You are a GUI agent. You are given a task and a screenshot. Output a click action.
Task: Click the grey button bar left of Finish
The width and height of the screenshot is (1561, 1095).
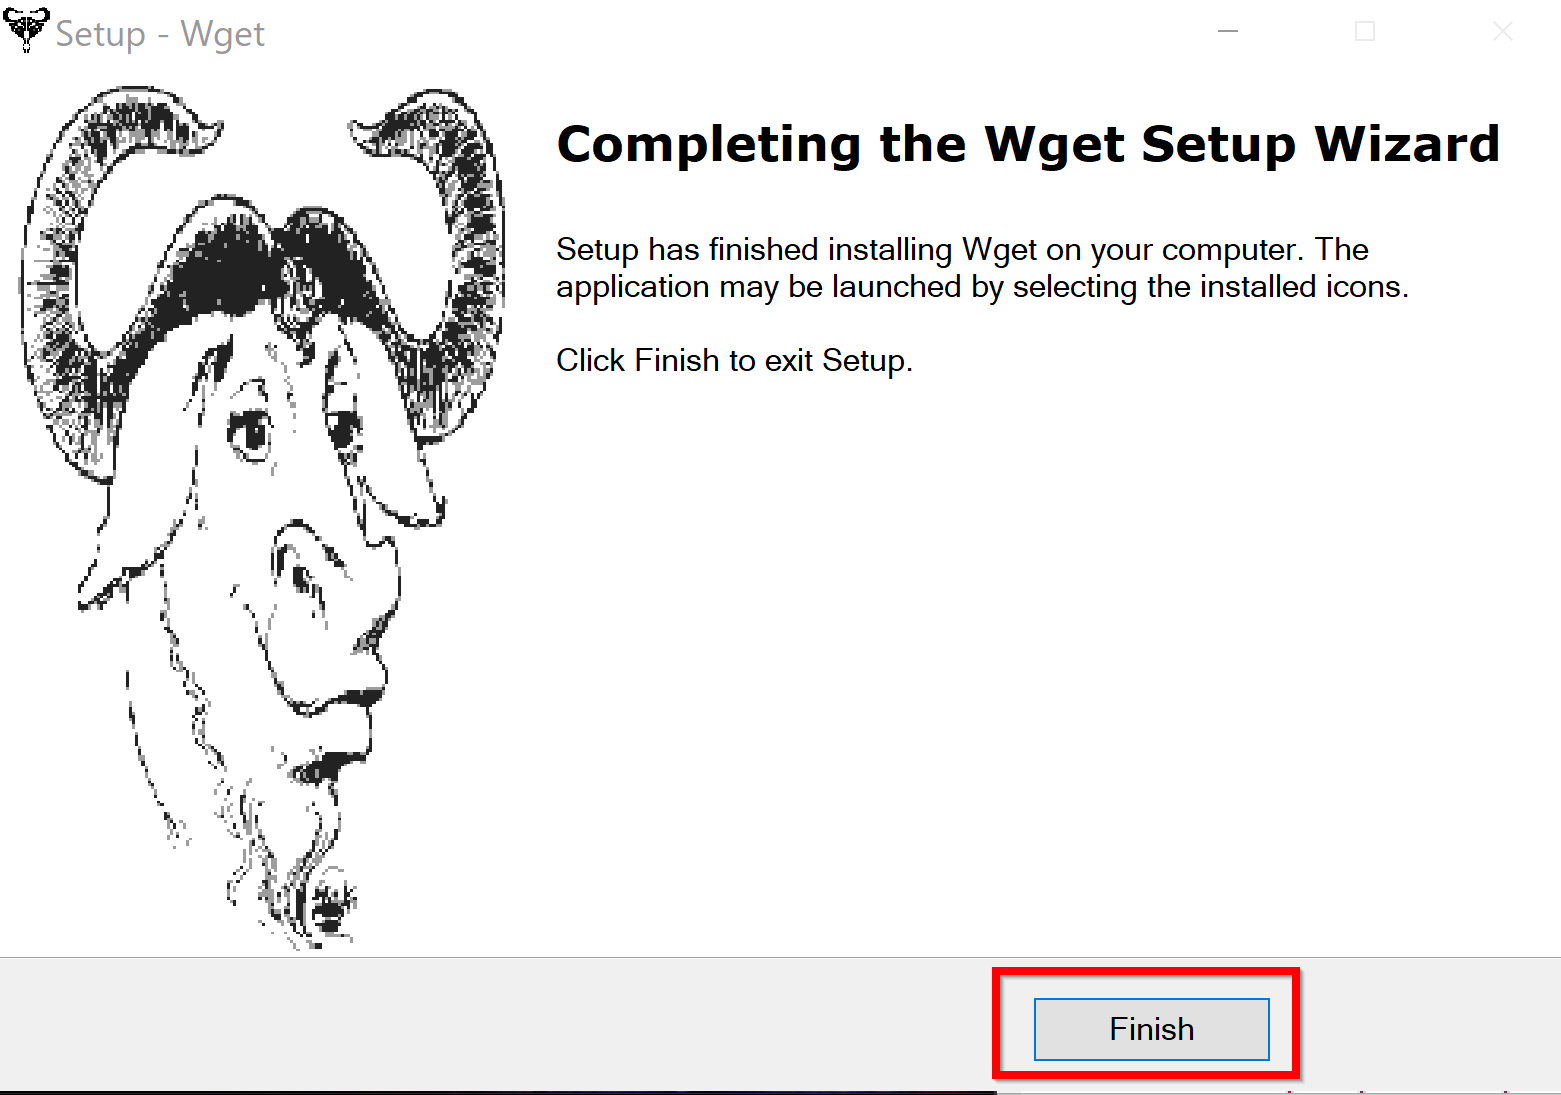pos(500,1025)
